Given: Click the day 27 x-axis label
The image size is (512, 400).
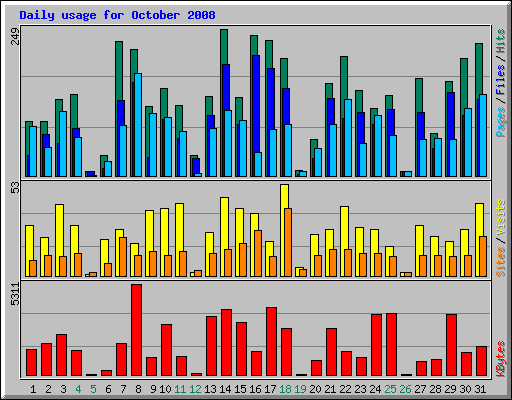Looking at the screenshot, I should pos(420,389).
